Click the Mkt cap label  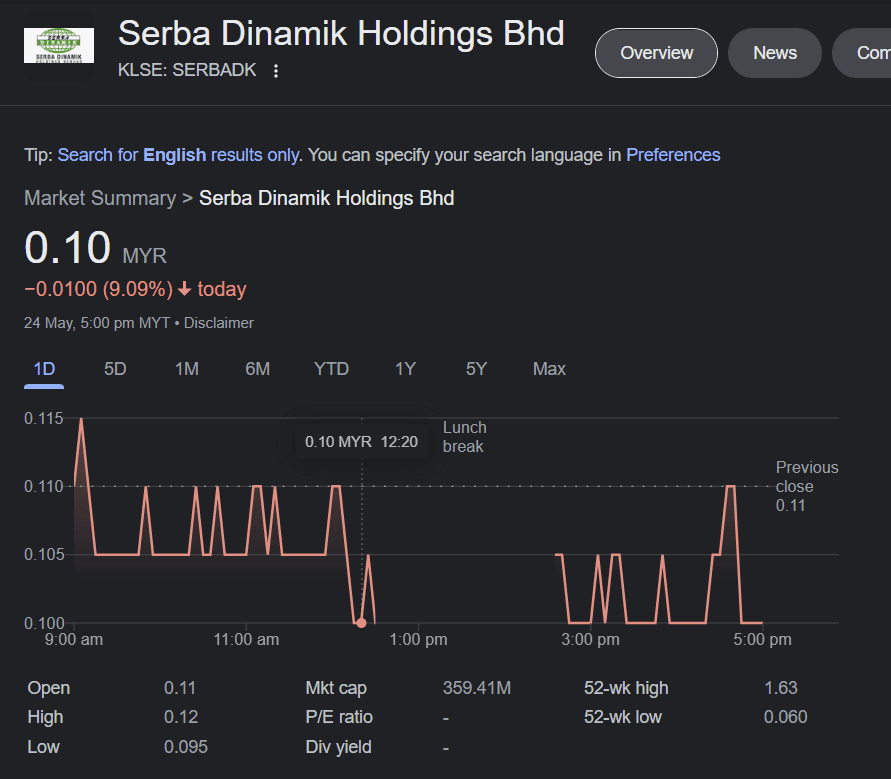336,688
